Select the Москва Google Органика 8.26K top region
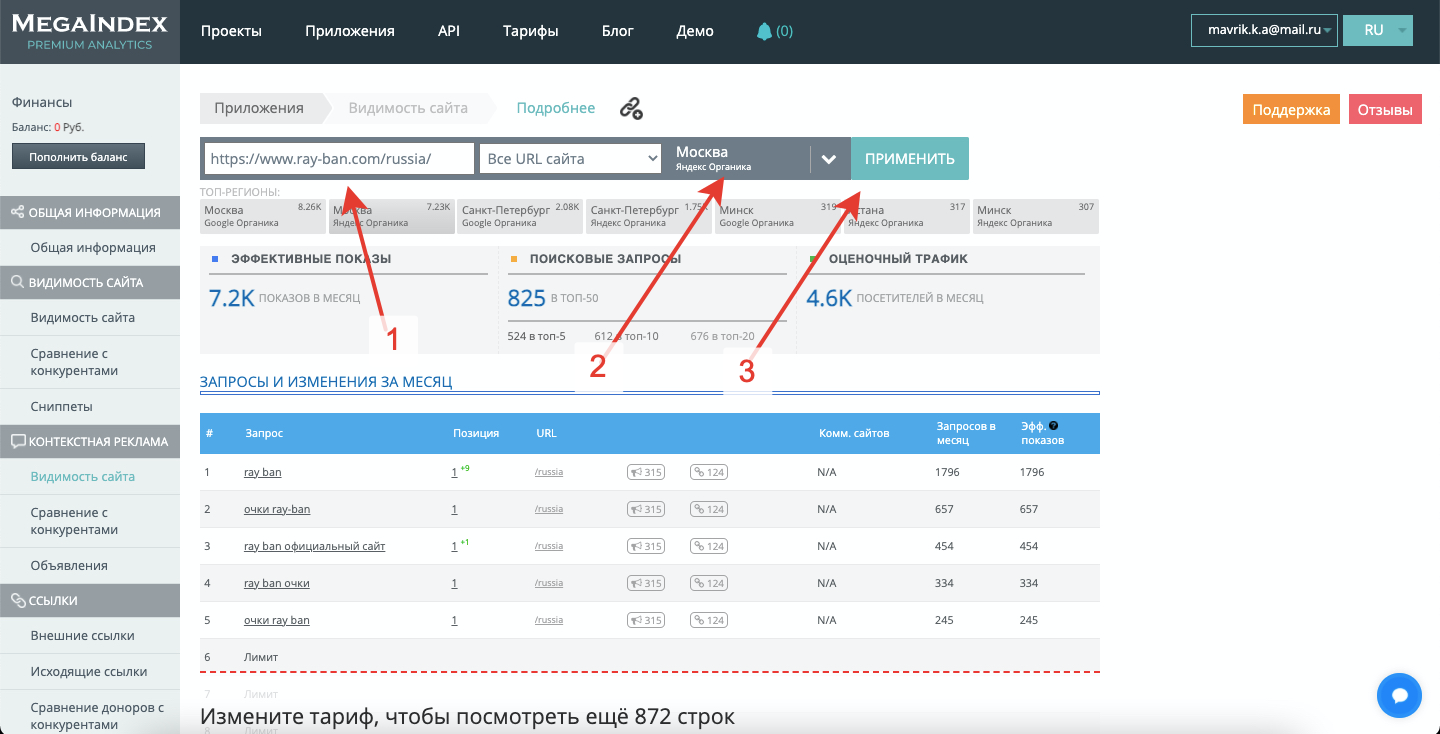The width and height of the screenshot is (1440, 734). pos(263,216)
